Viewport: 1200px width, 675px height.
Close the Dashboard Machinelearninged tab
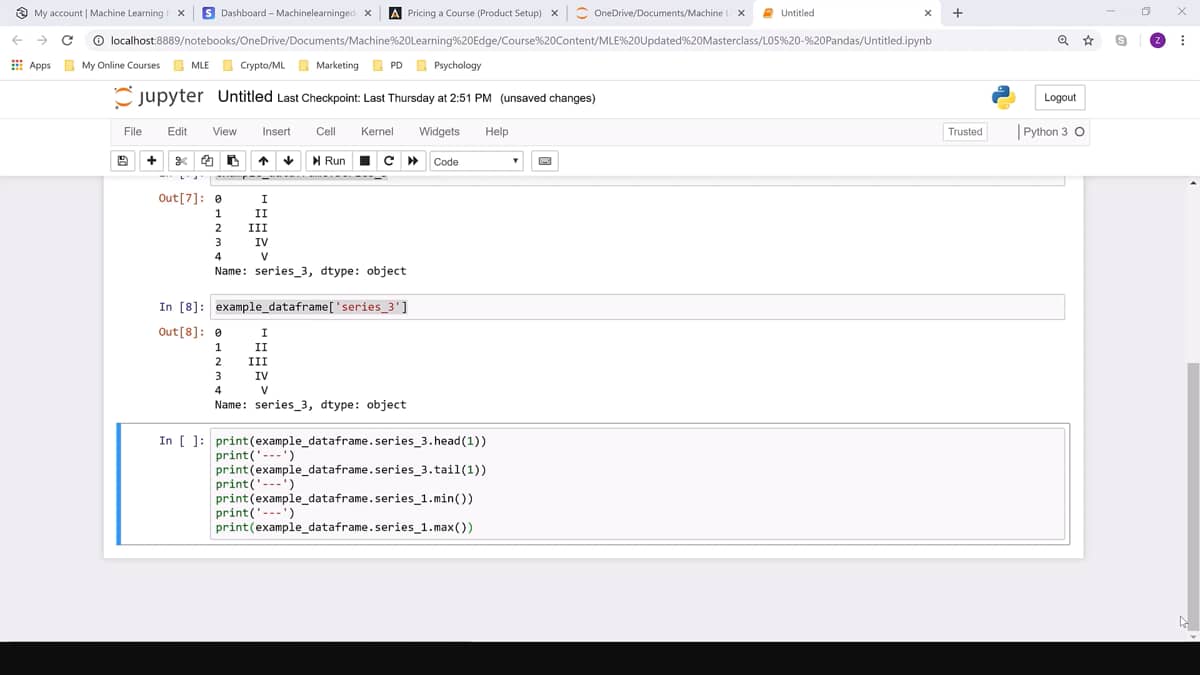tap(367, 13)
